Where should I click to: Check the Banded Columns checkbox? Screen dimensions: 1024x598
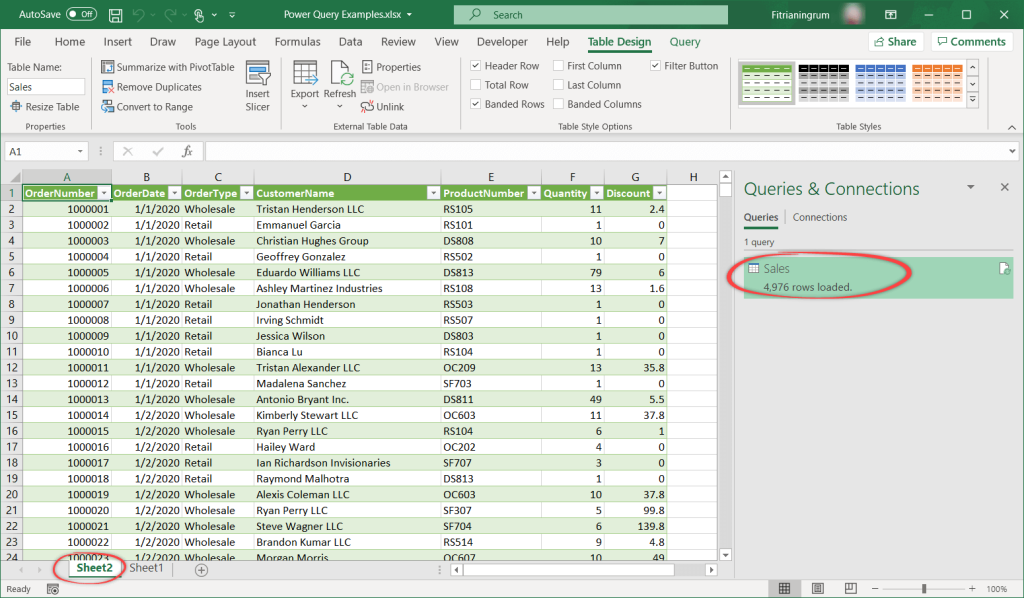point(558,104)
